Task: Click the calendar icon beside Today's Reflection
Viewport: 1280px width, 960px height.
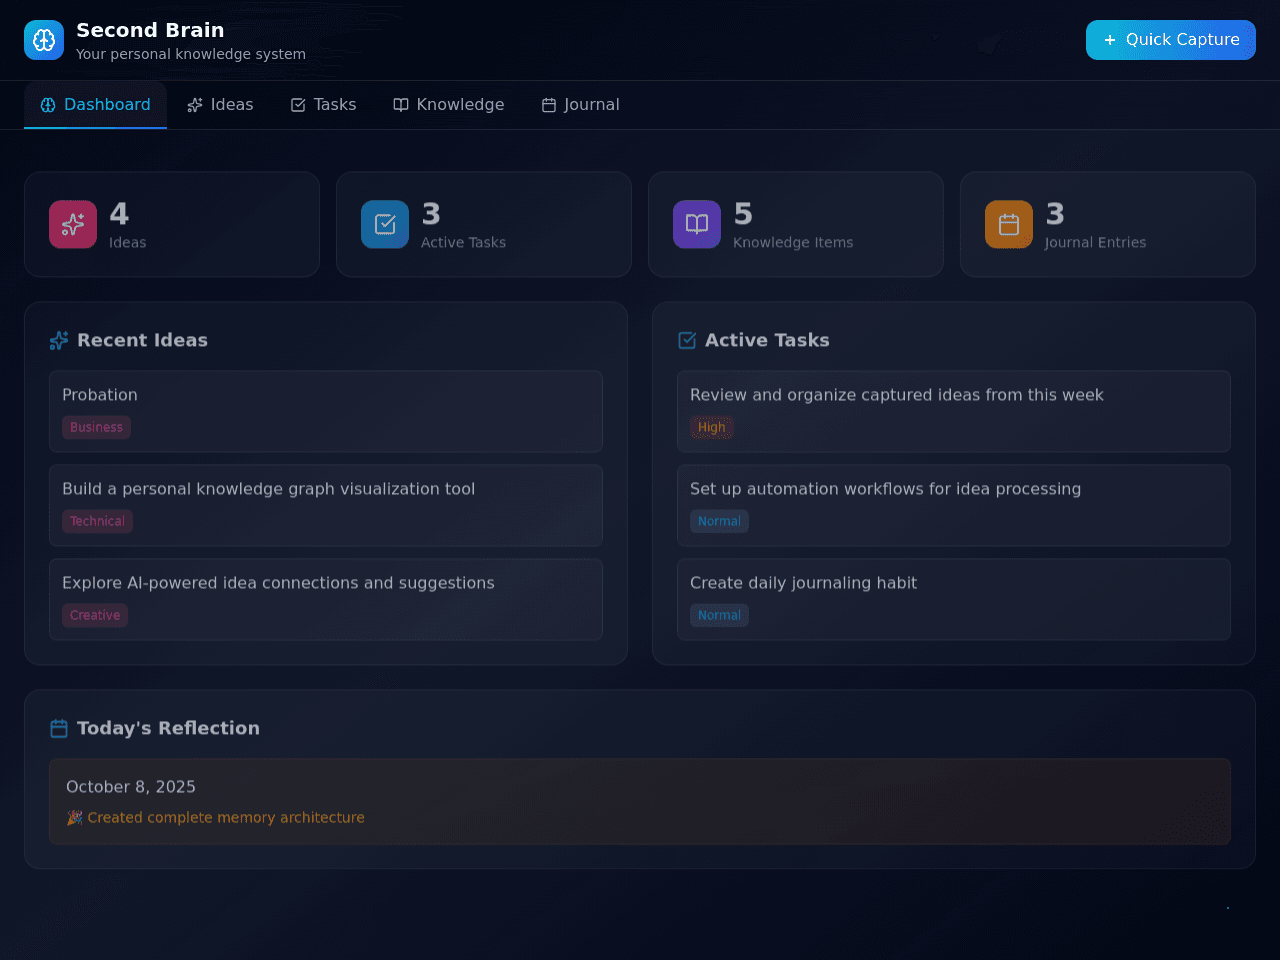Action: 59,729
